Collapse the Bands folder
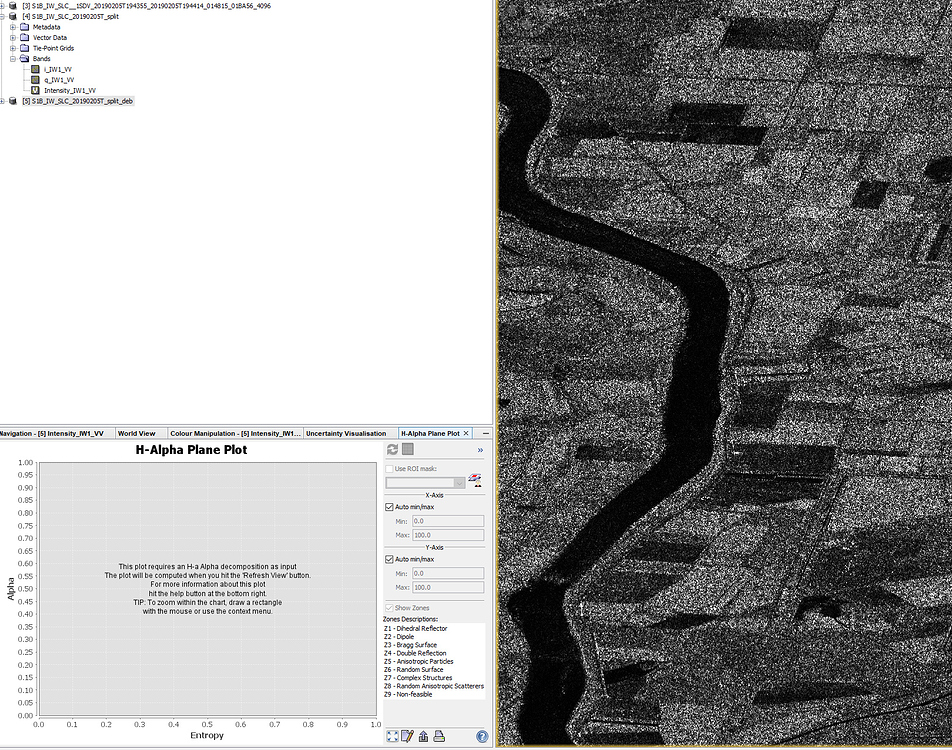952x750 pixels. tap(13, 59)
